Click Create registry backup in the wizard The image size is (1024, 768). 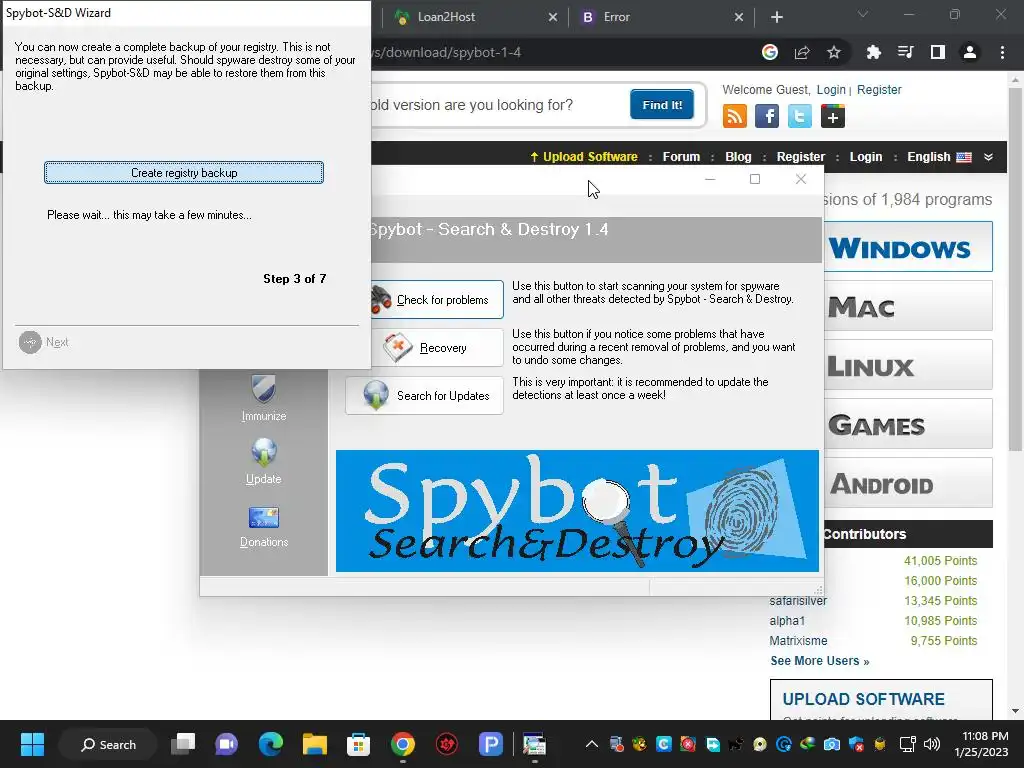[184, 172]
